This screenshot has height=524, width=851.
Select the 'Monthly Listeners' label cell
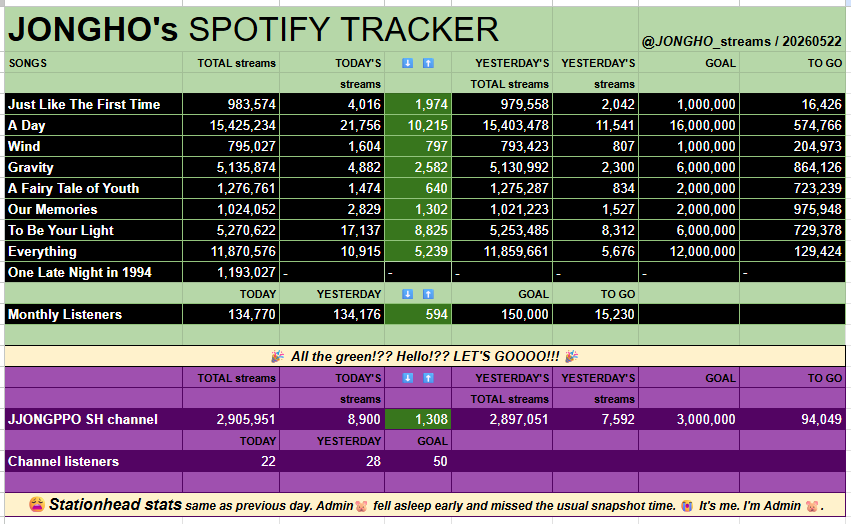[93, 314]
